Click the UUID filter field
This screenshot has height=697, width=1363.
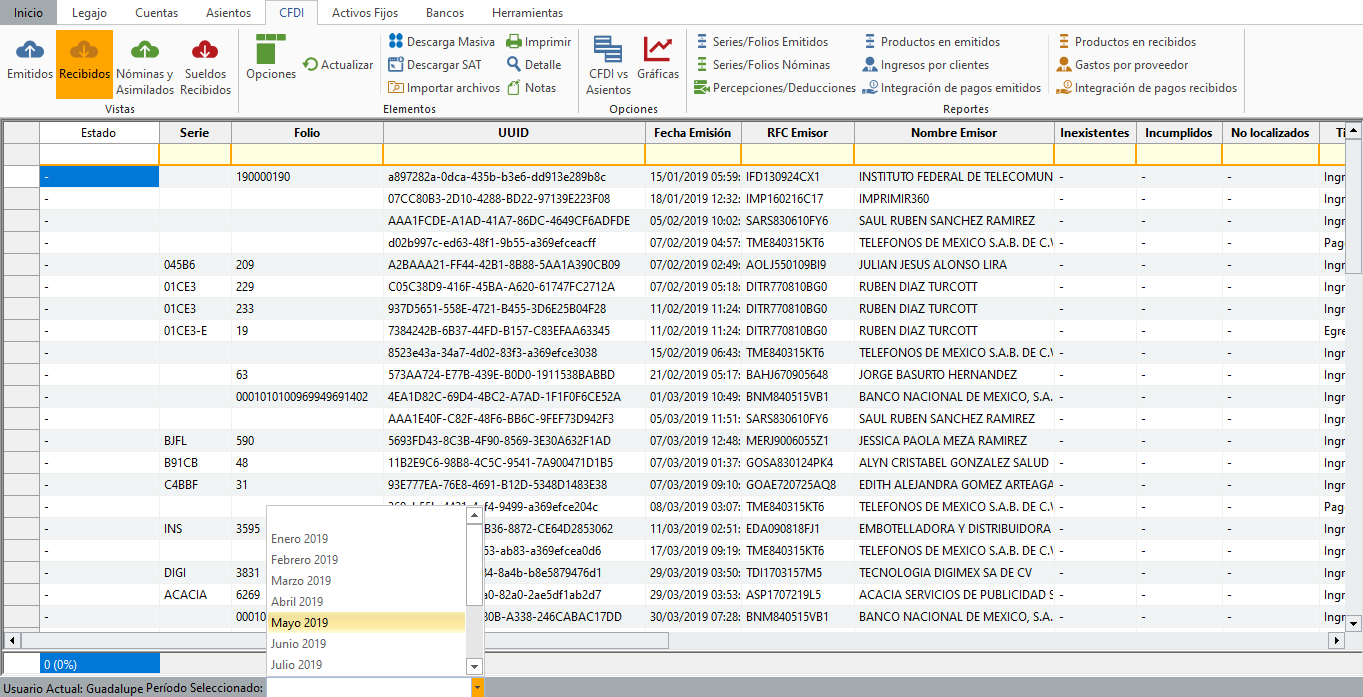tap(513, 154)
